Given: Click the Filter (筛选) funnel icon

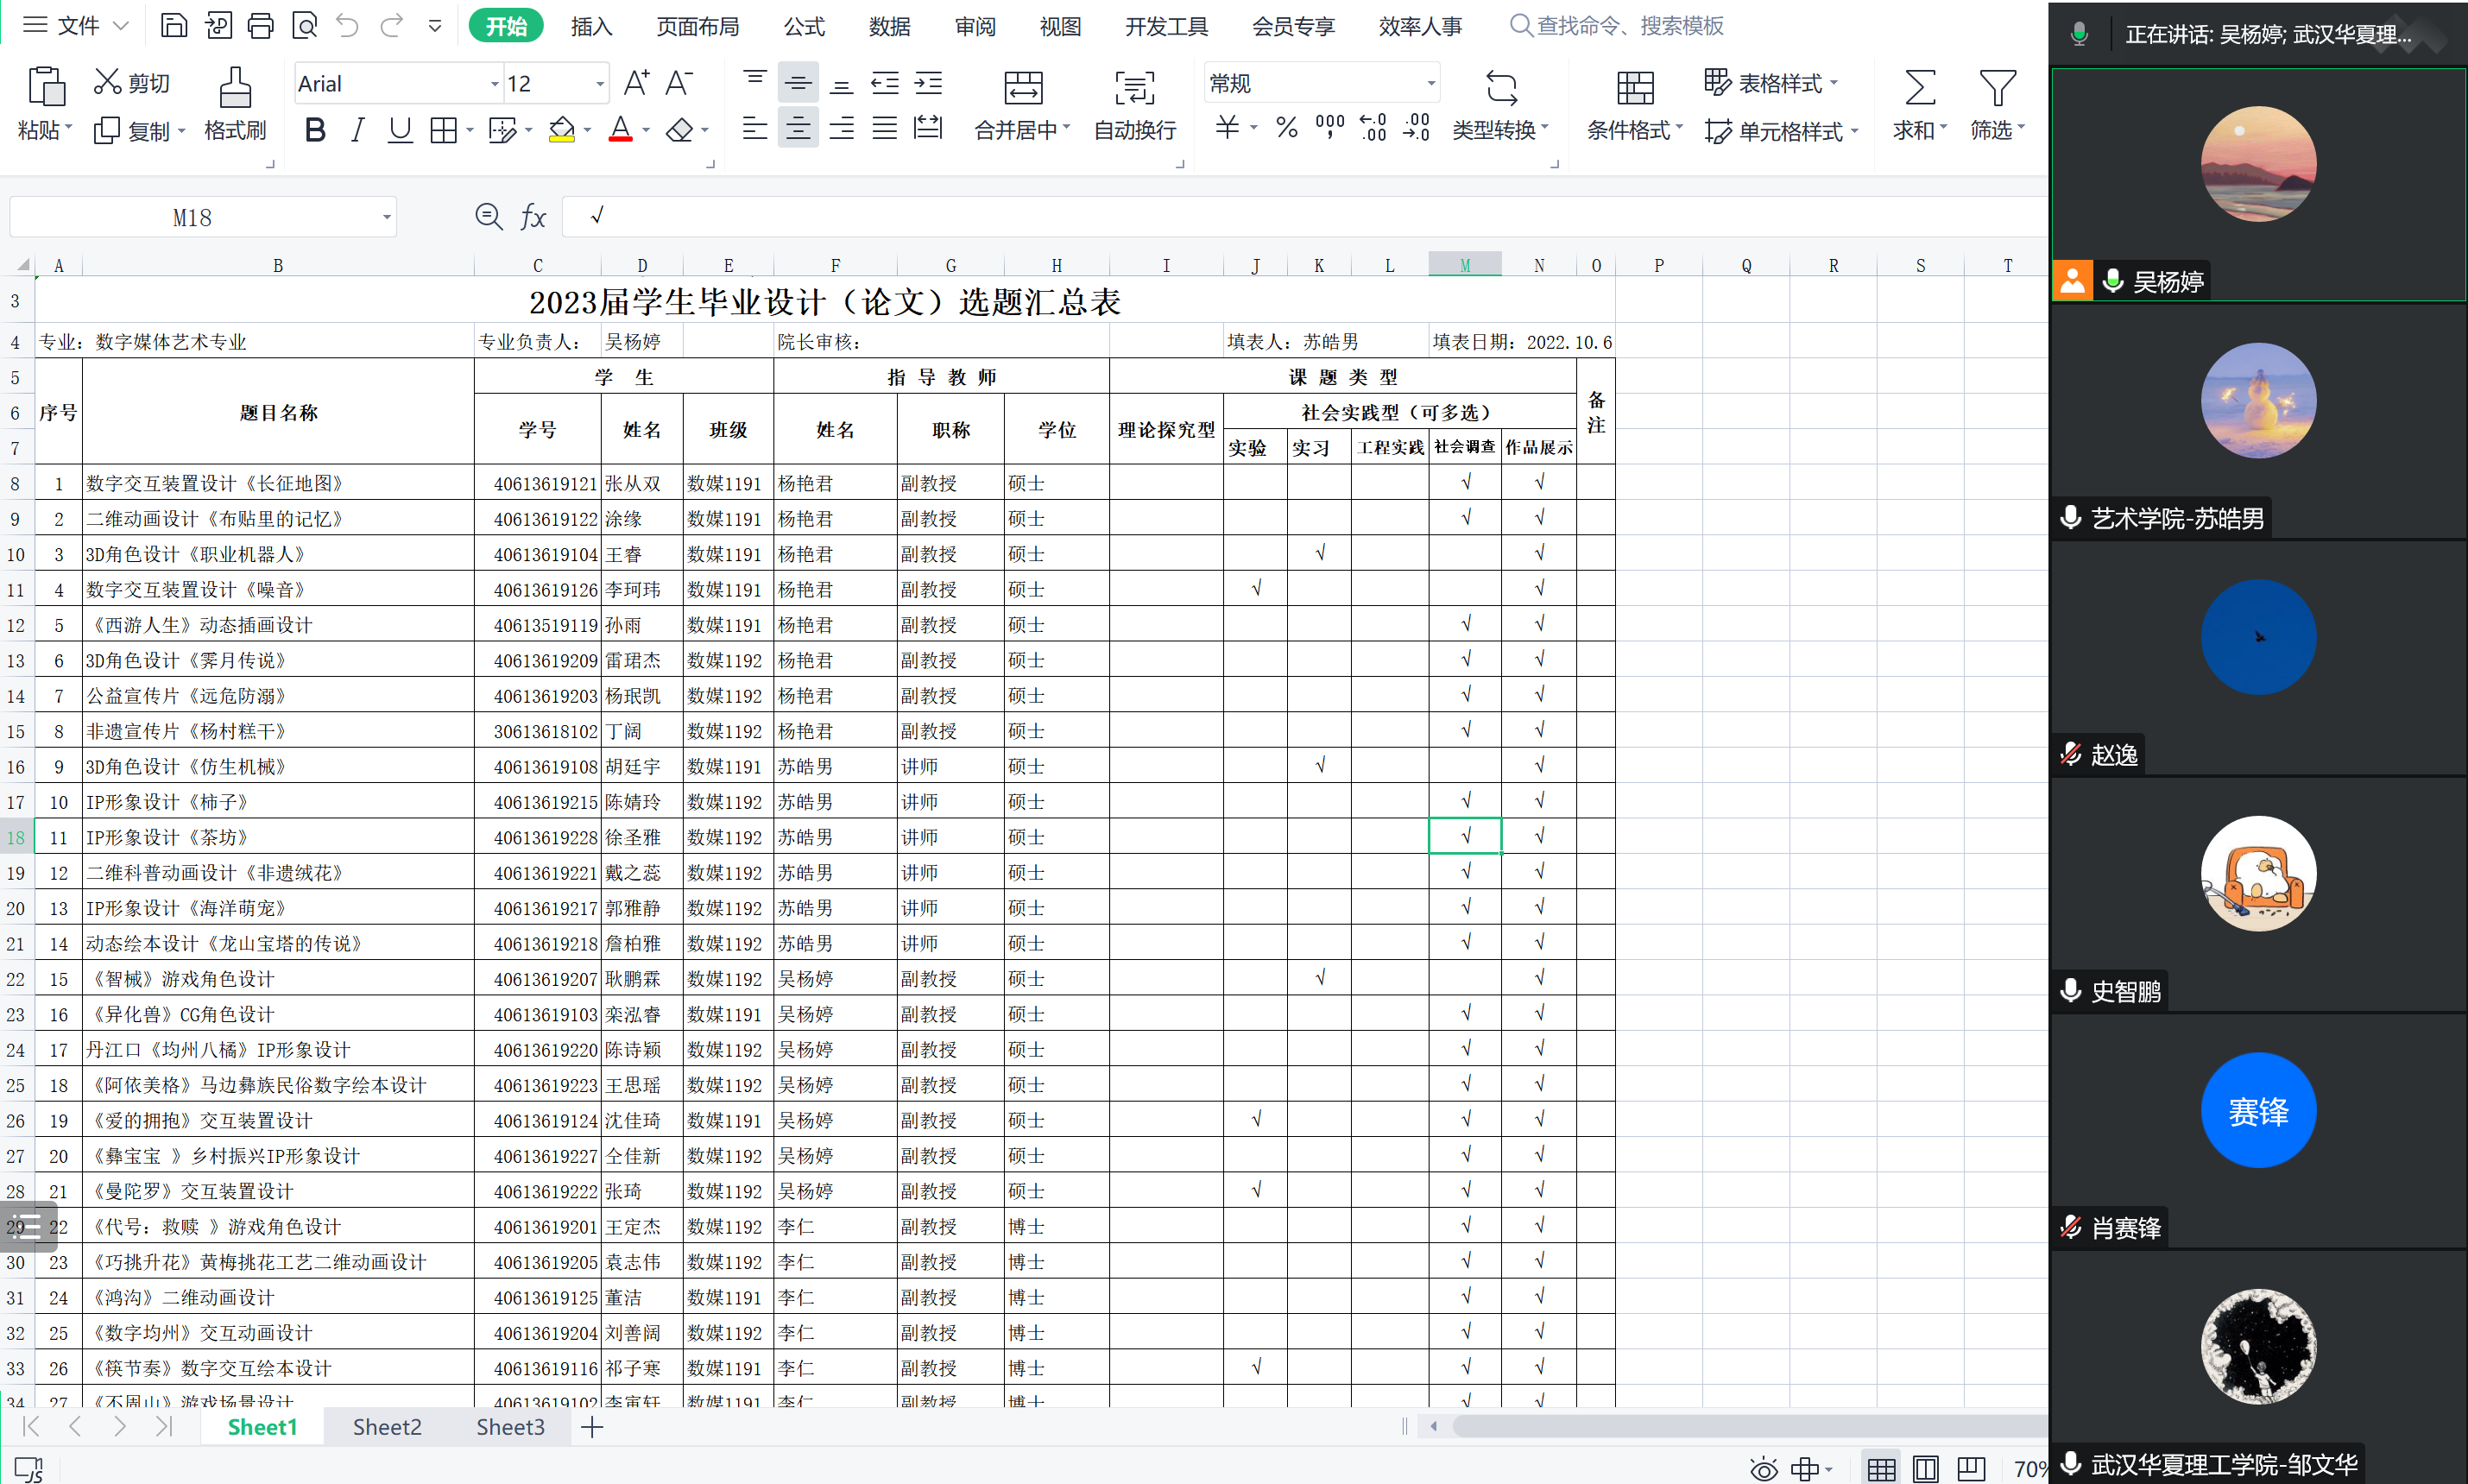Looking at the screenshot, I should point(1997,88).
